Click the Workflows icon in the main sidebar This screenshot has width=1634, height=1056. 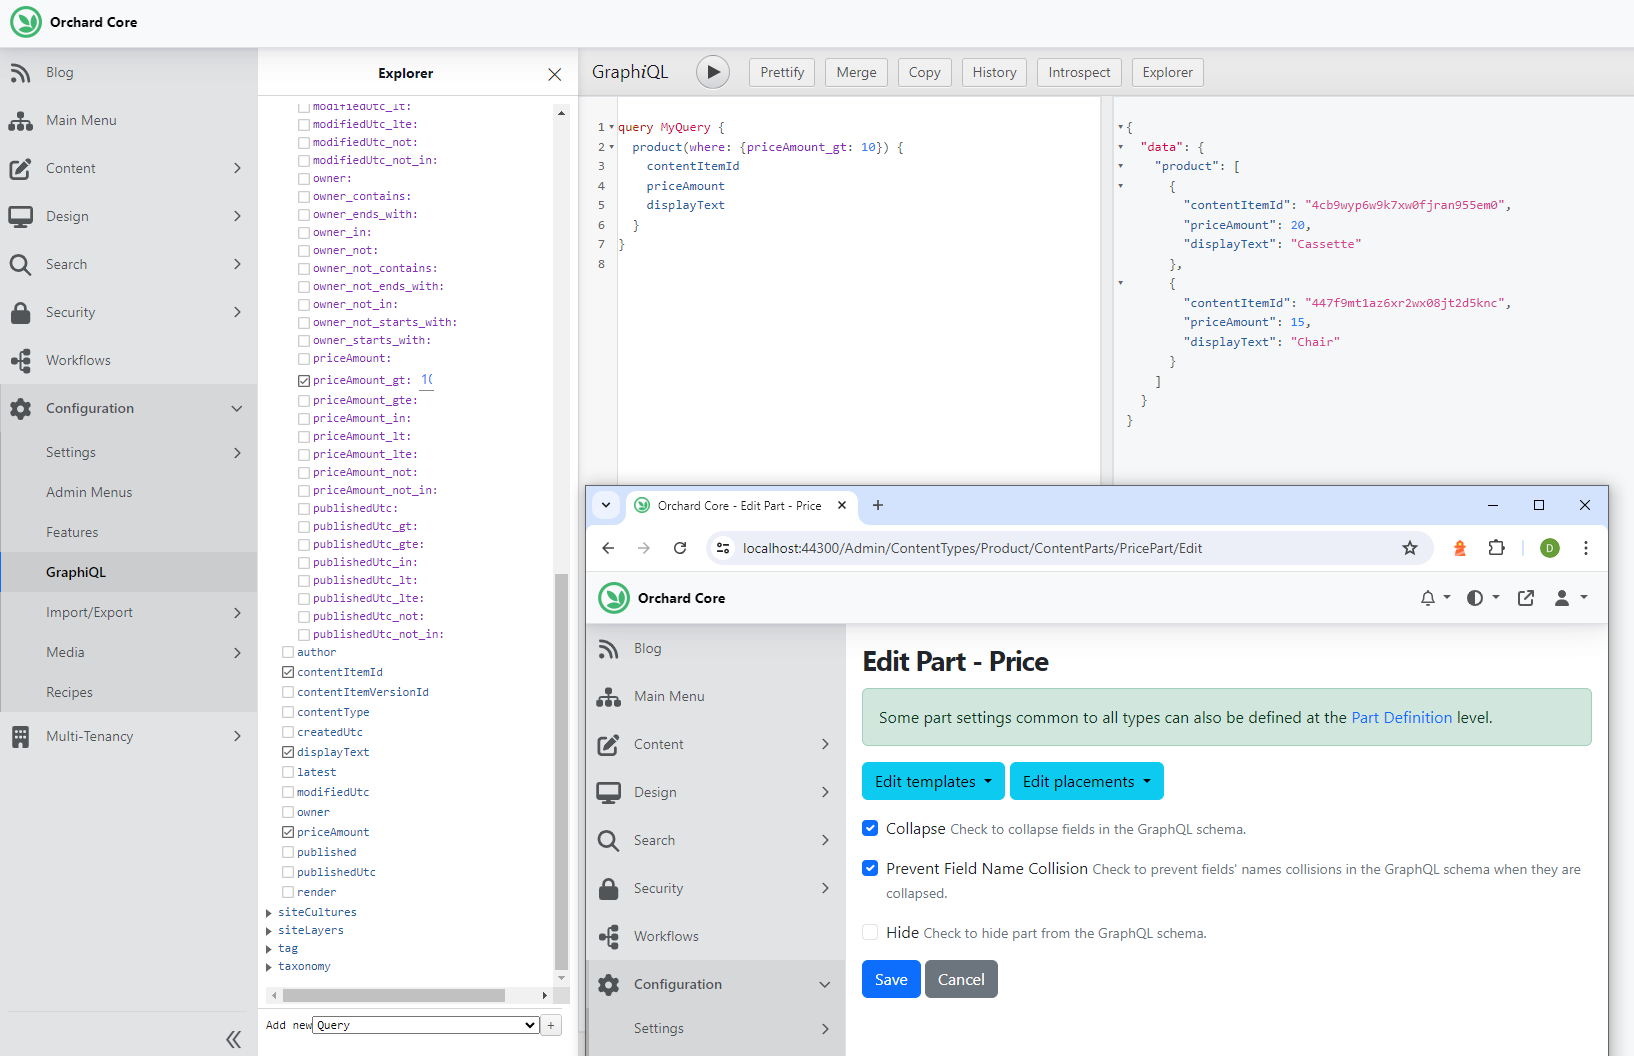click(20, 360)
